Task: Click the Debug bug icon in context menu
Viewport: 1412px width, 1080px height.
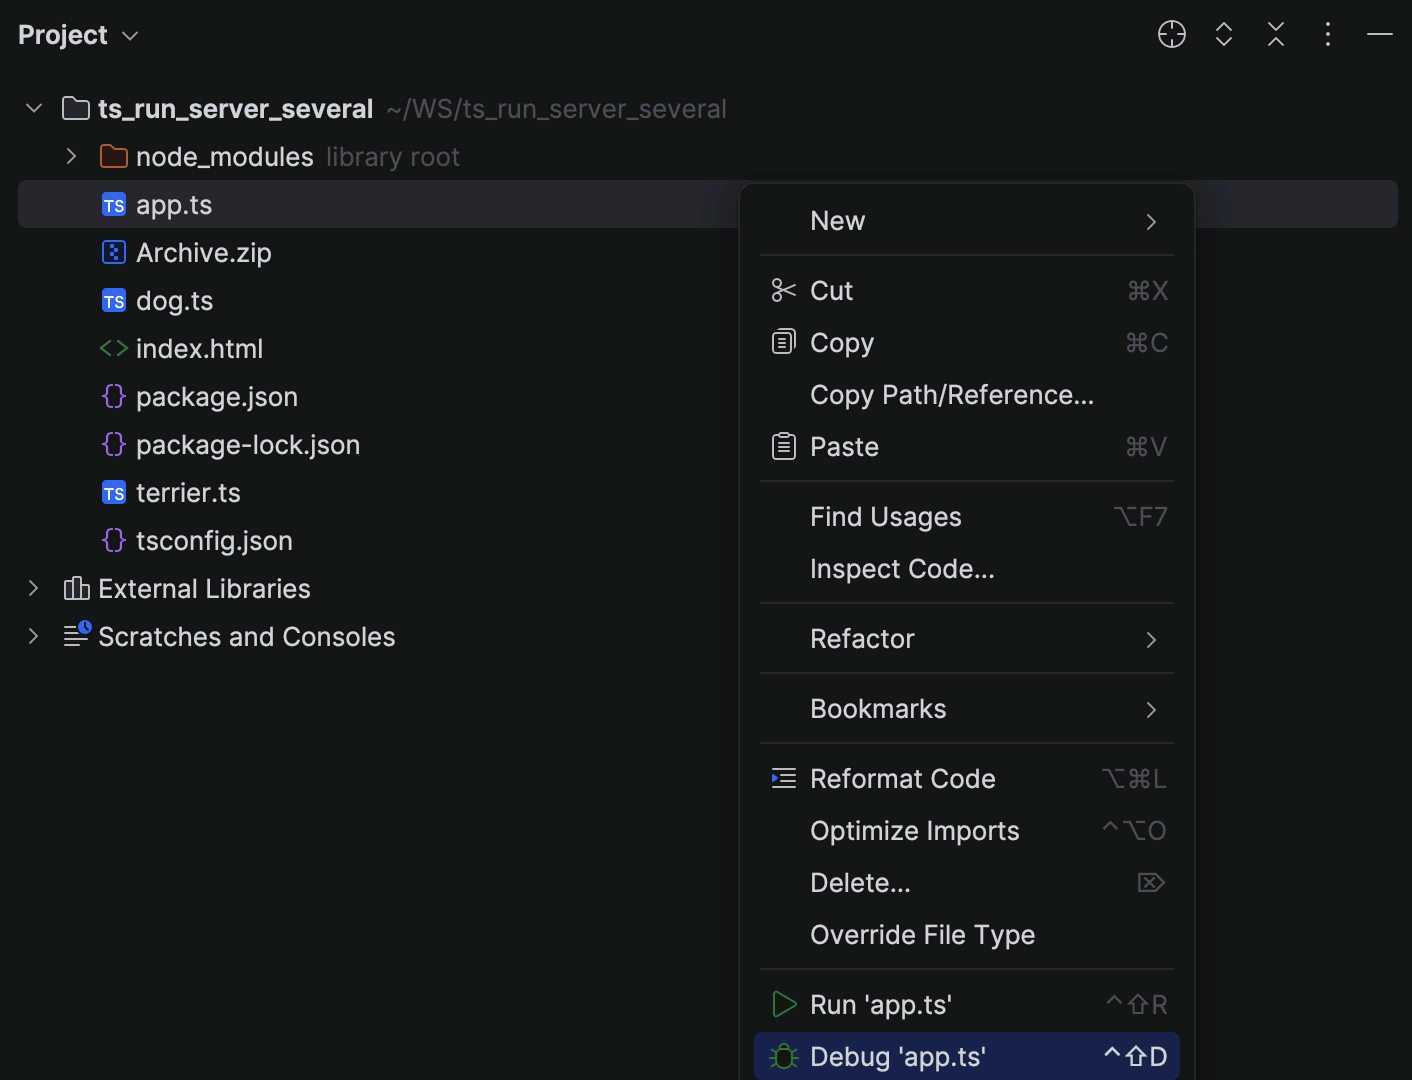Action: coord(783,1056)
